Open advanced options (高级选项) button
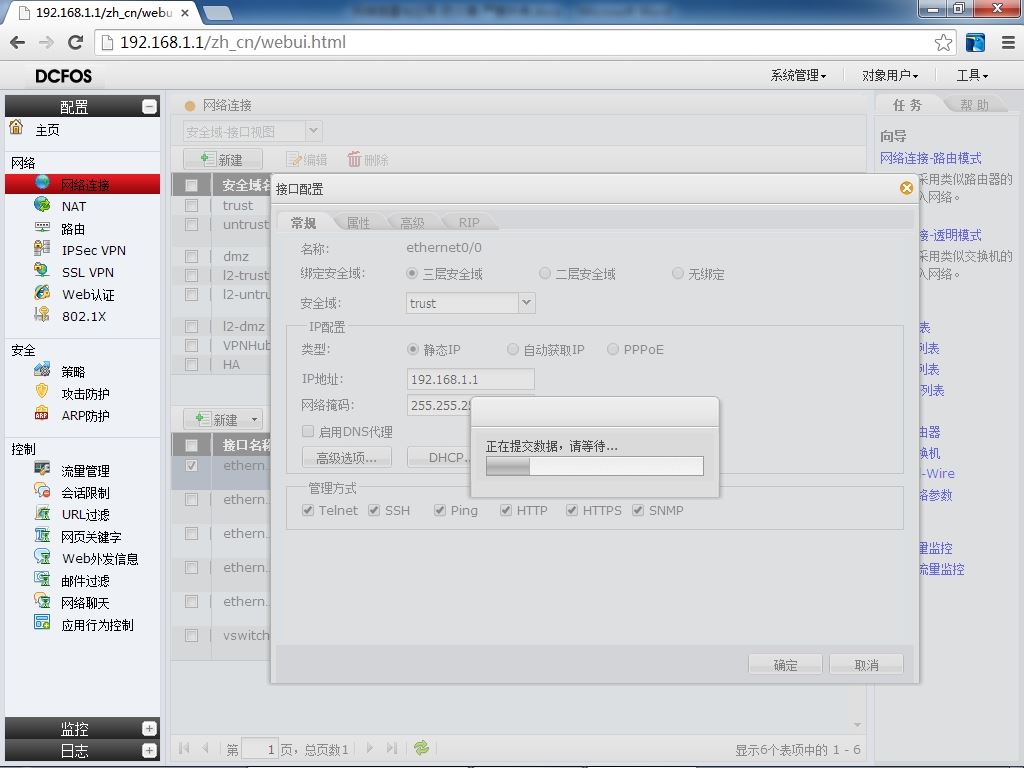Image resolution: width=1024 pixels, height=768 pixels. (x=347, y=458)
